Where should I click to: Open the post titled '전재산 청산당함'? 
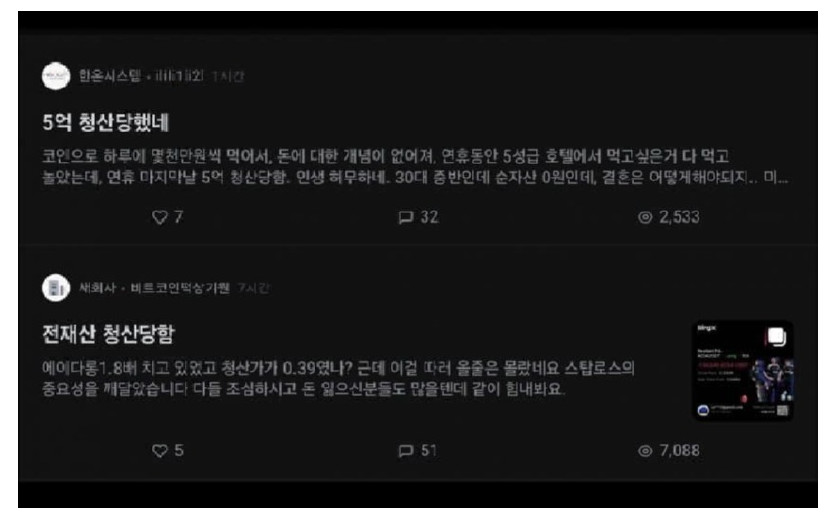108,334
